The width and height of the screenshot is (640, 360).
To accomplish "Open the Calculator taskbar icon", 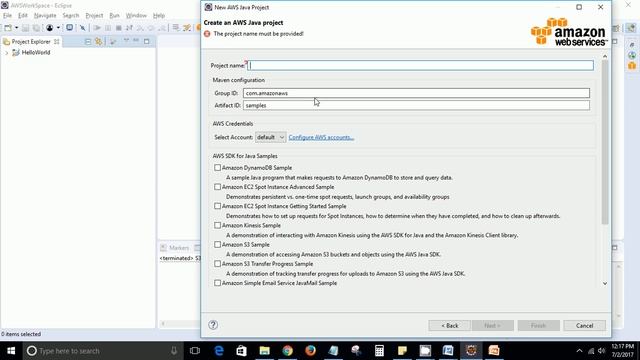I will (379, 351).
